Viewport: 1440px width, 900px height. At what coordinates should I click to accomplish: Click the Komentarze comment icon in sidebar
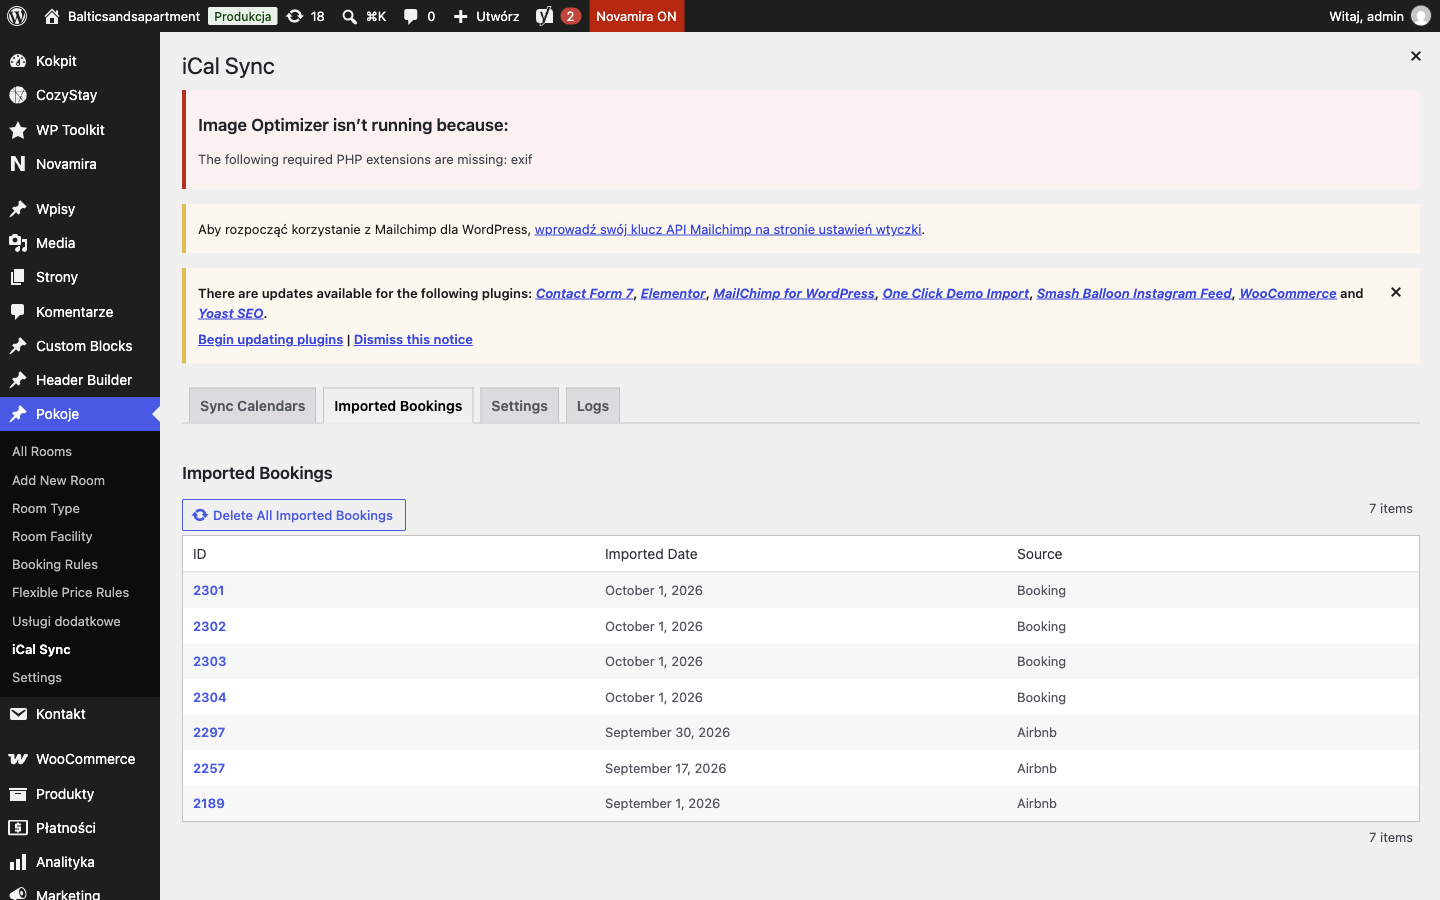click(x=18, y=312)
